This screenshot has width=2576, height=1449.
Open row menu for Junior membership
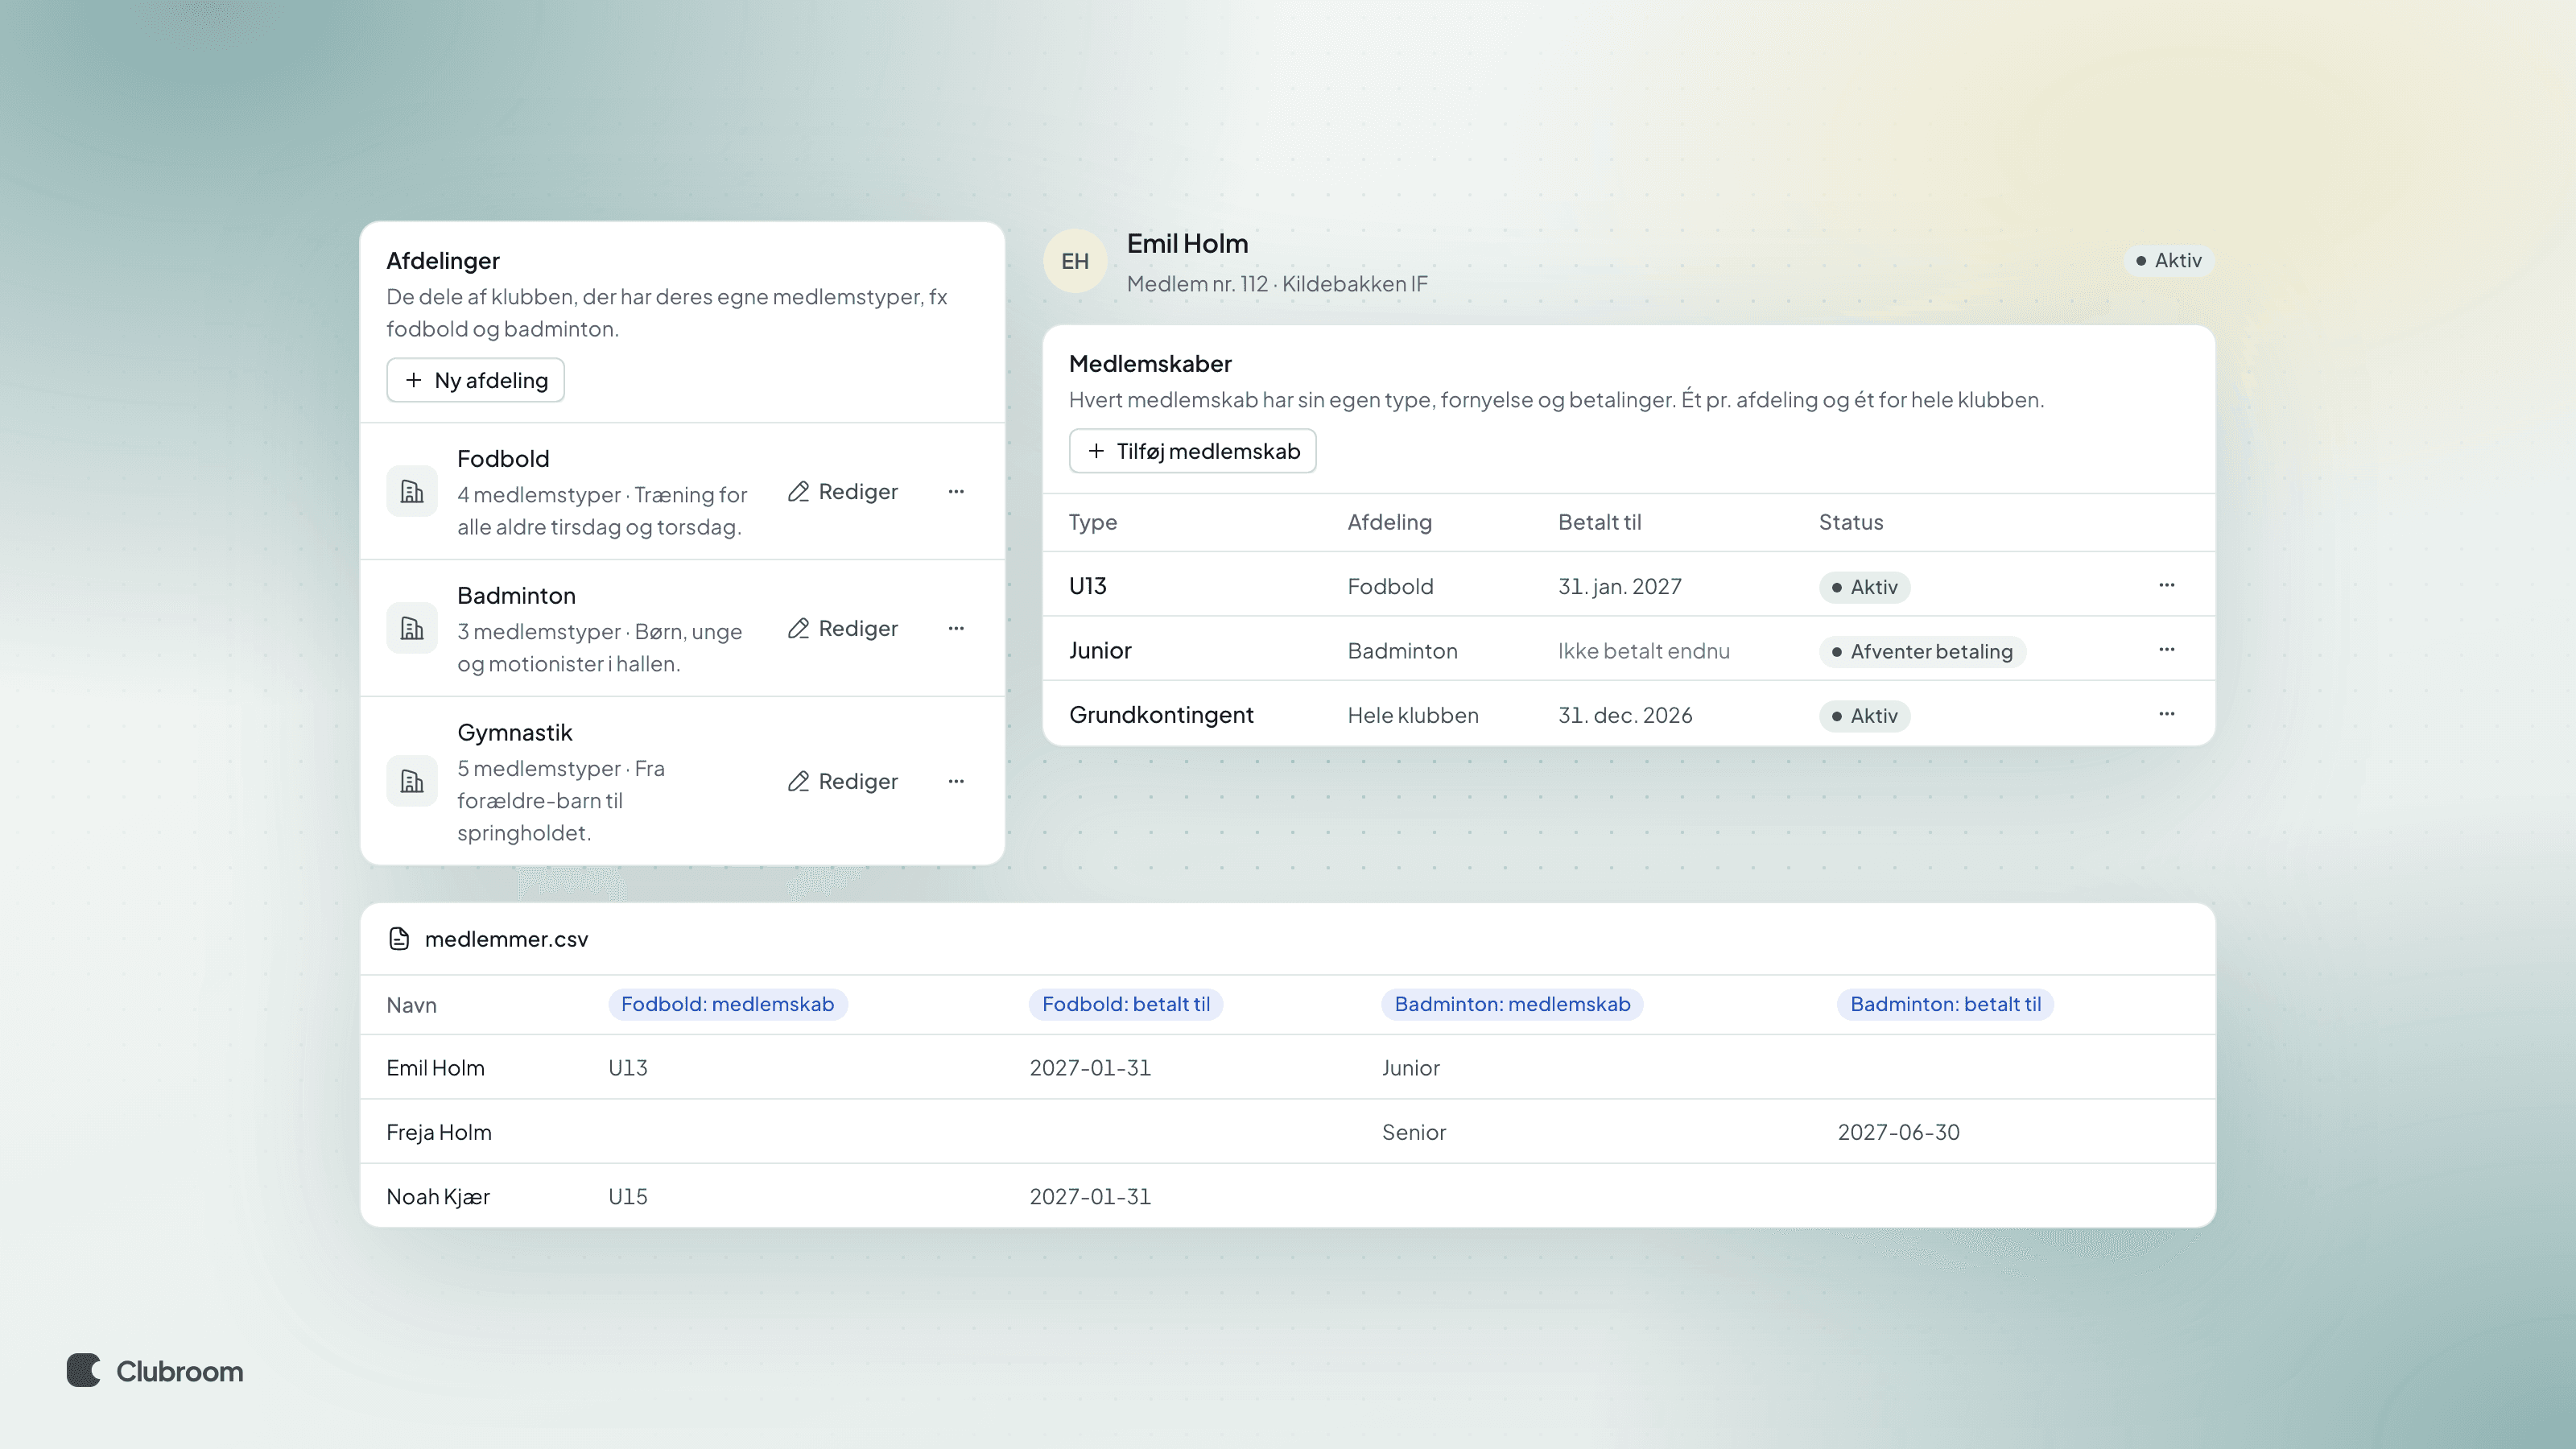coord(2166,650)
